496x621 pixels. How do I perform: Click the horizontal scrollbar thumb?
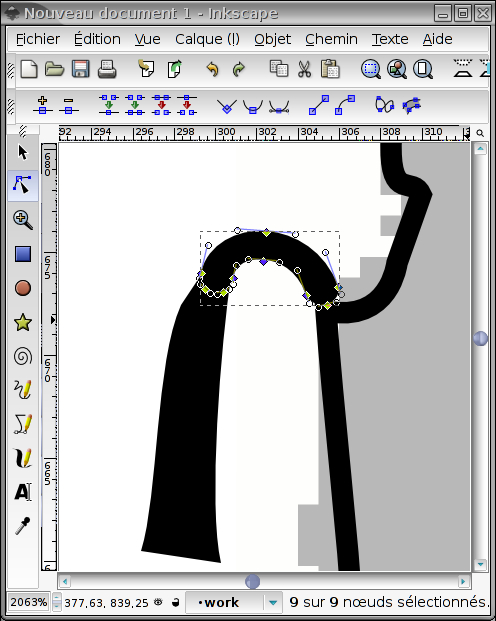pyautogui.click(x=252, y=581)
